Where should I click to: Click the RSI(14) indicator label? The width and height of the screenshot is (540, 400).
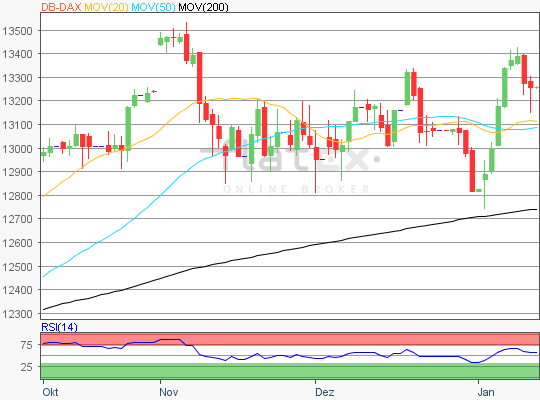point(59,327)
